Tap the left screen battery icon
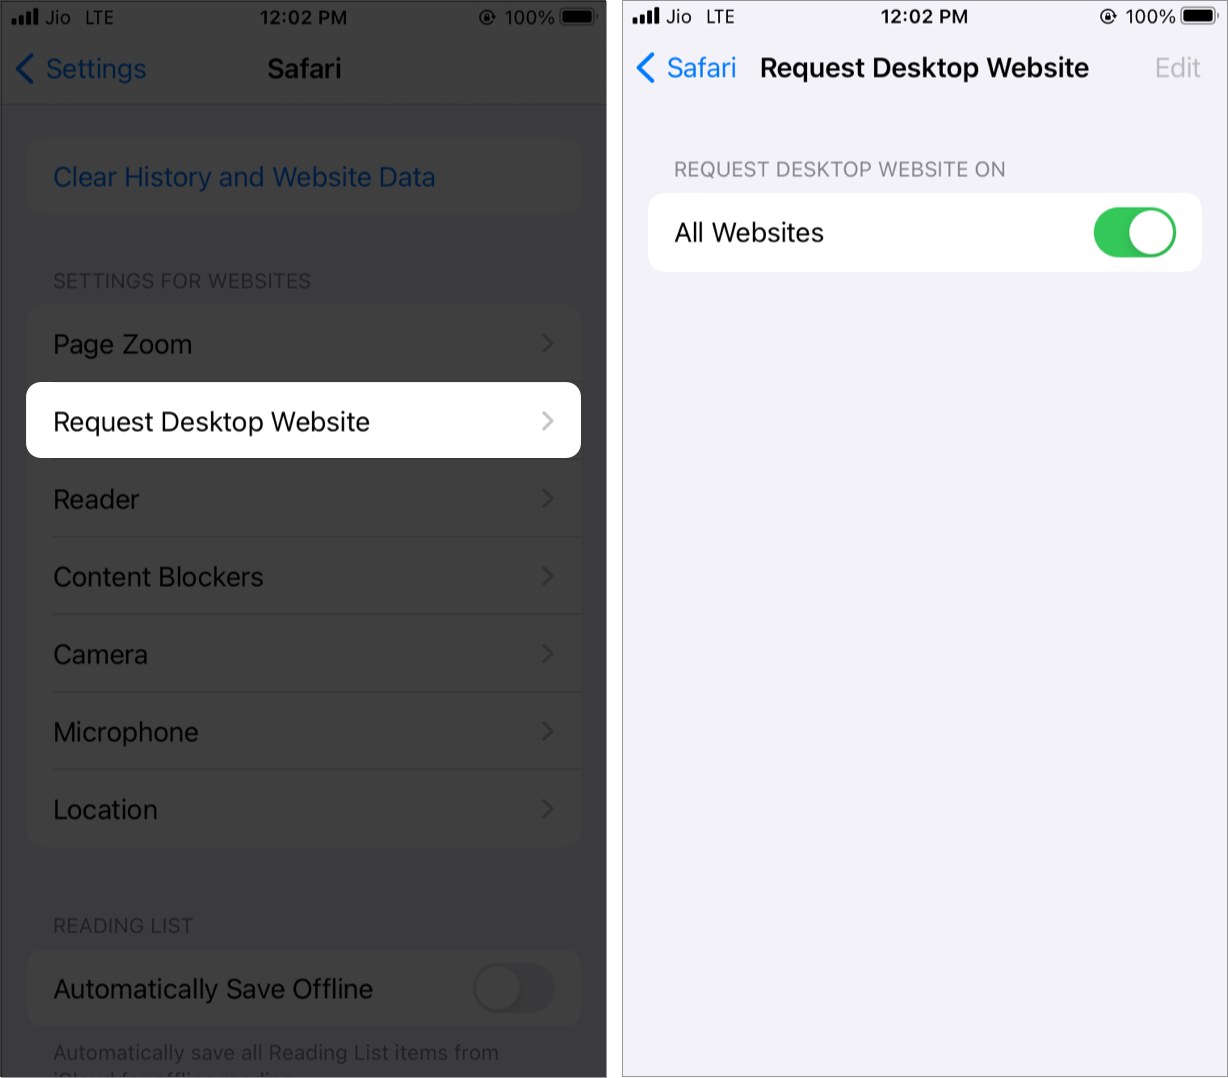Viewport: 1228px width, 1078px height. 579,17
